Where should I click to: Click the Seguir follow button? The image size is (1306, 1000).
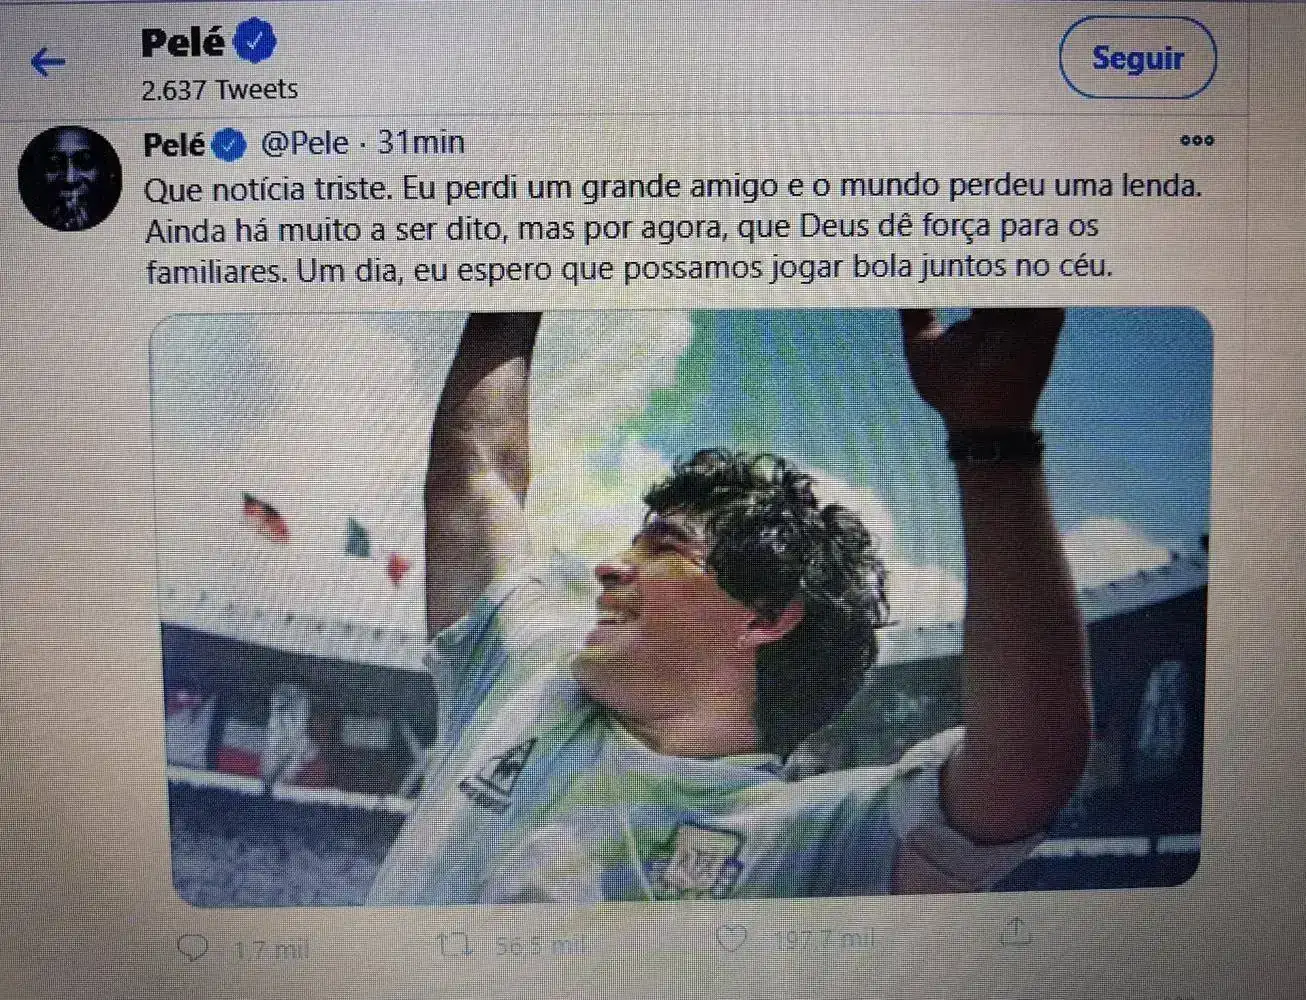[1137, 58]
